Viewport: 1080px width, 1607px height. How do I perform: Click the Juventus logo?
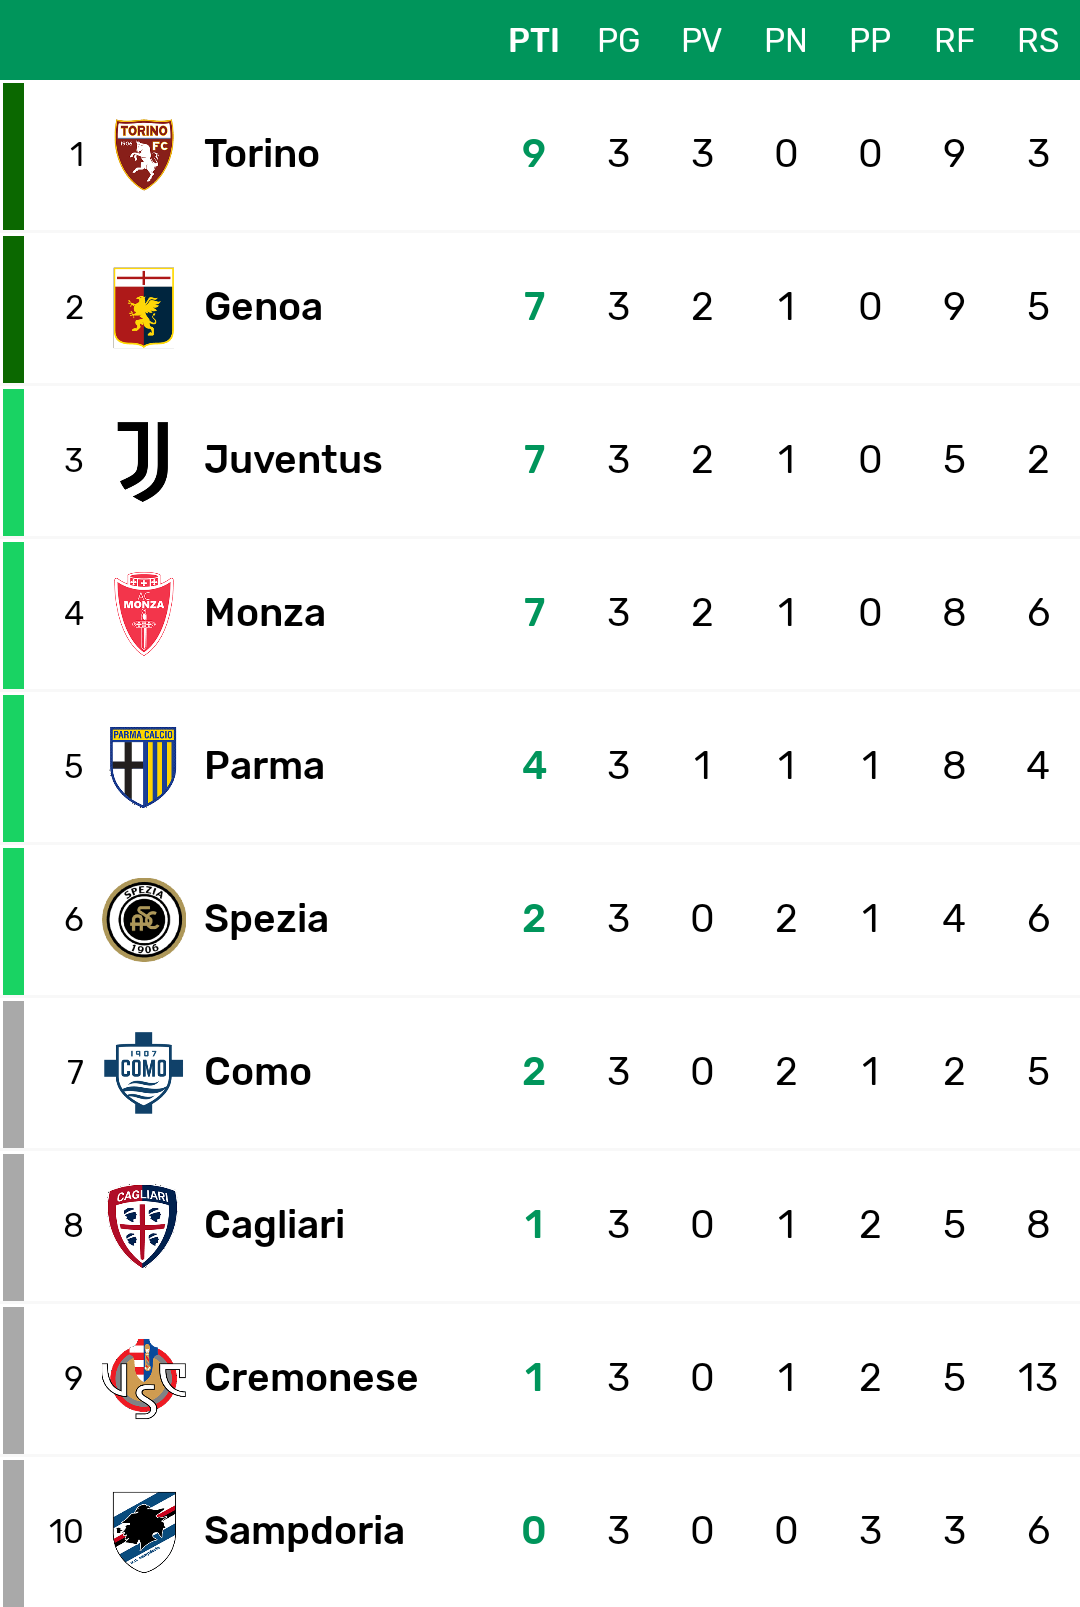click(144, 460)
